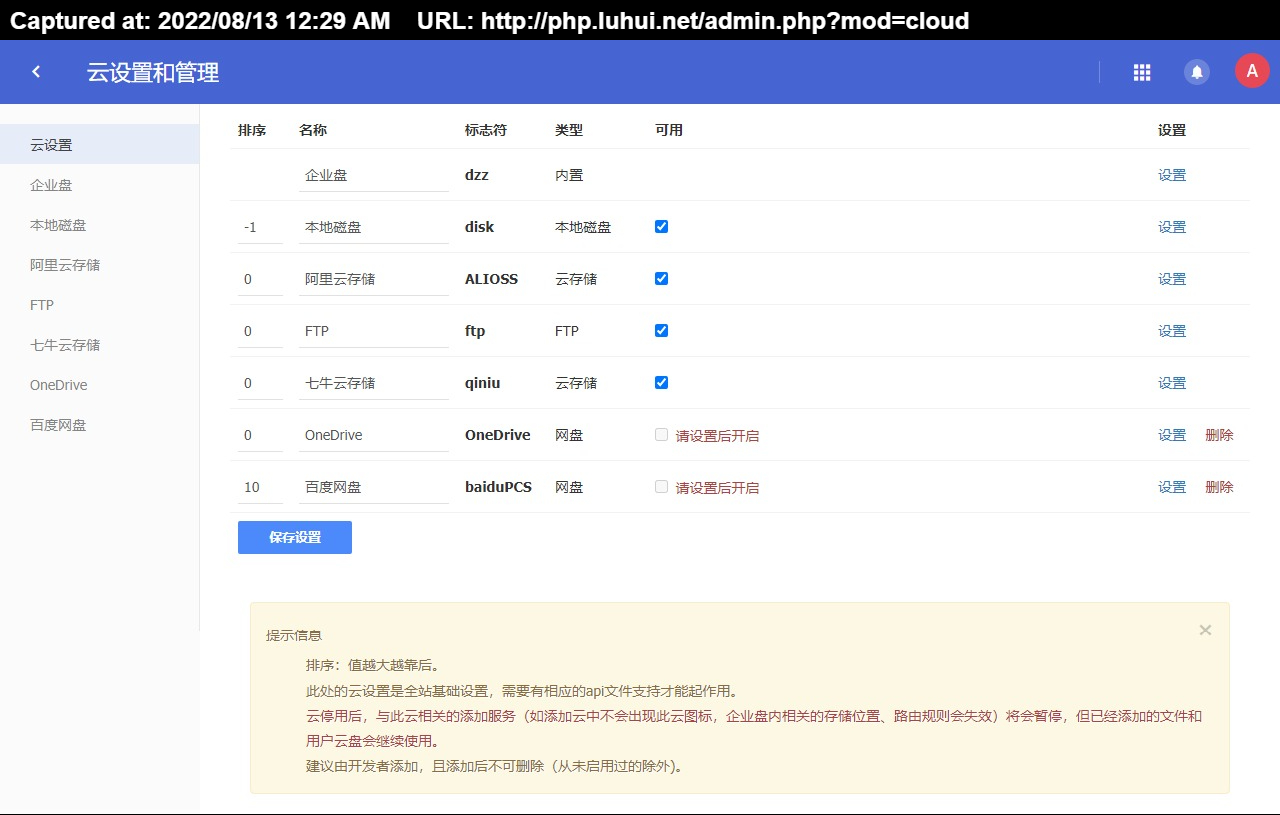
Task: Open 设置 link for disk row
Action: (1172, 227)
